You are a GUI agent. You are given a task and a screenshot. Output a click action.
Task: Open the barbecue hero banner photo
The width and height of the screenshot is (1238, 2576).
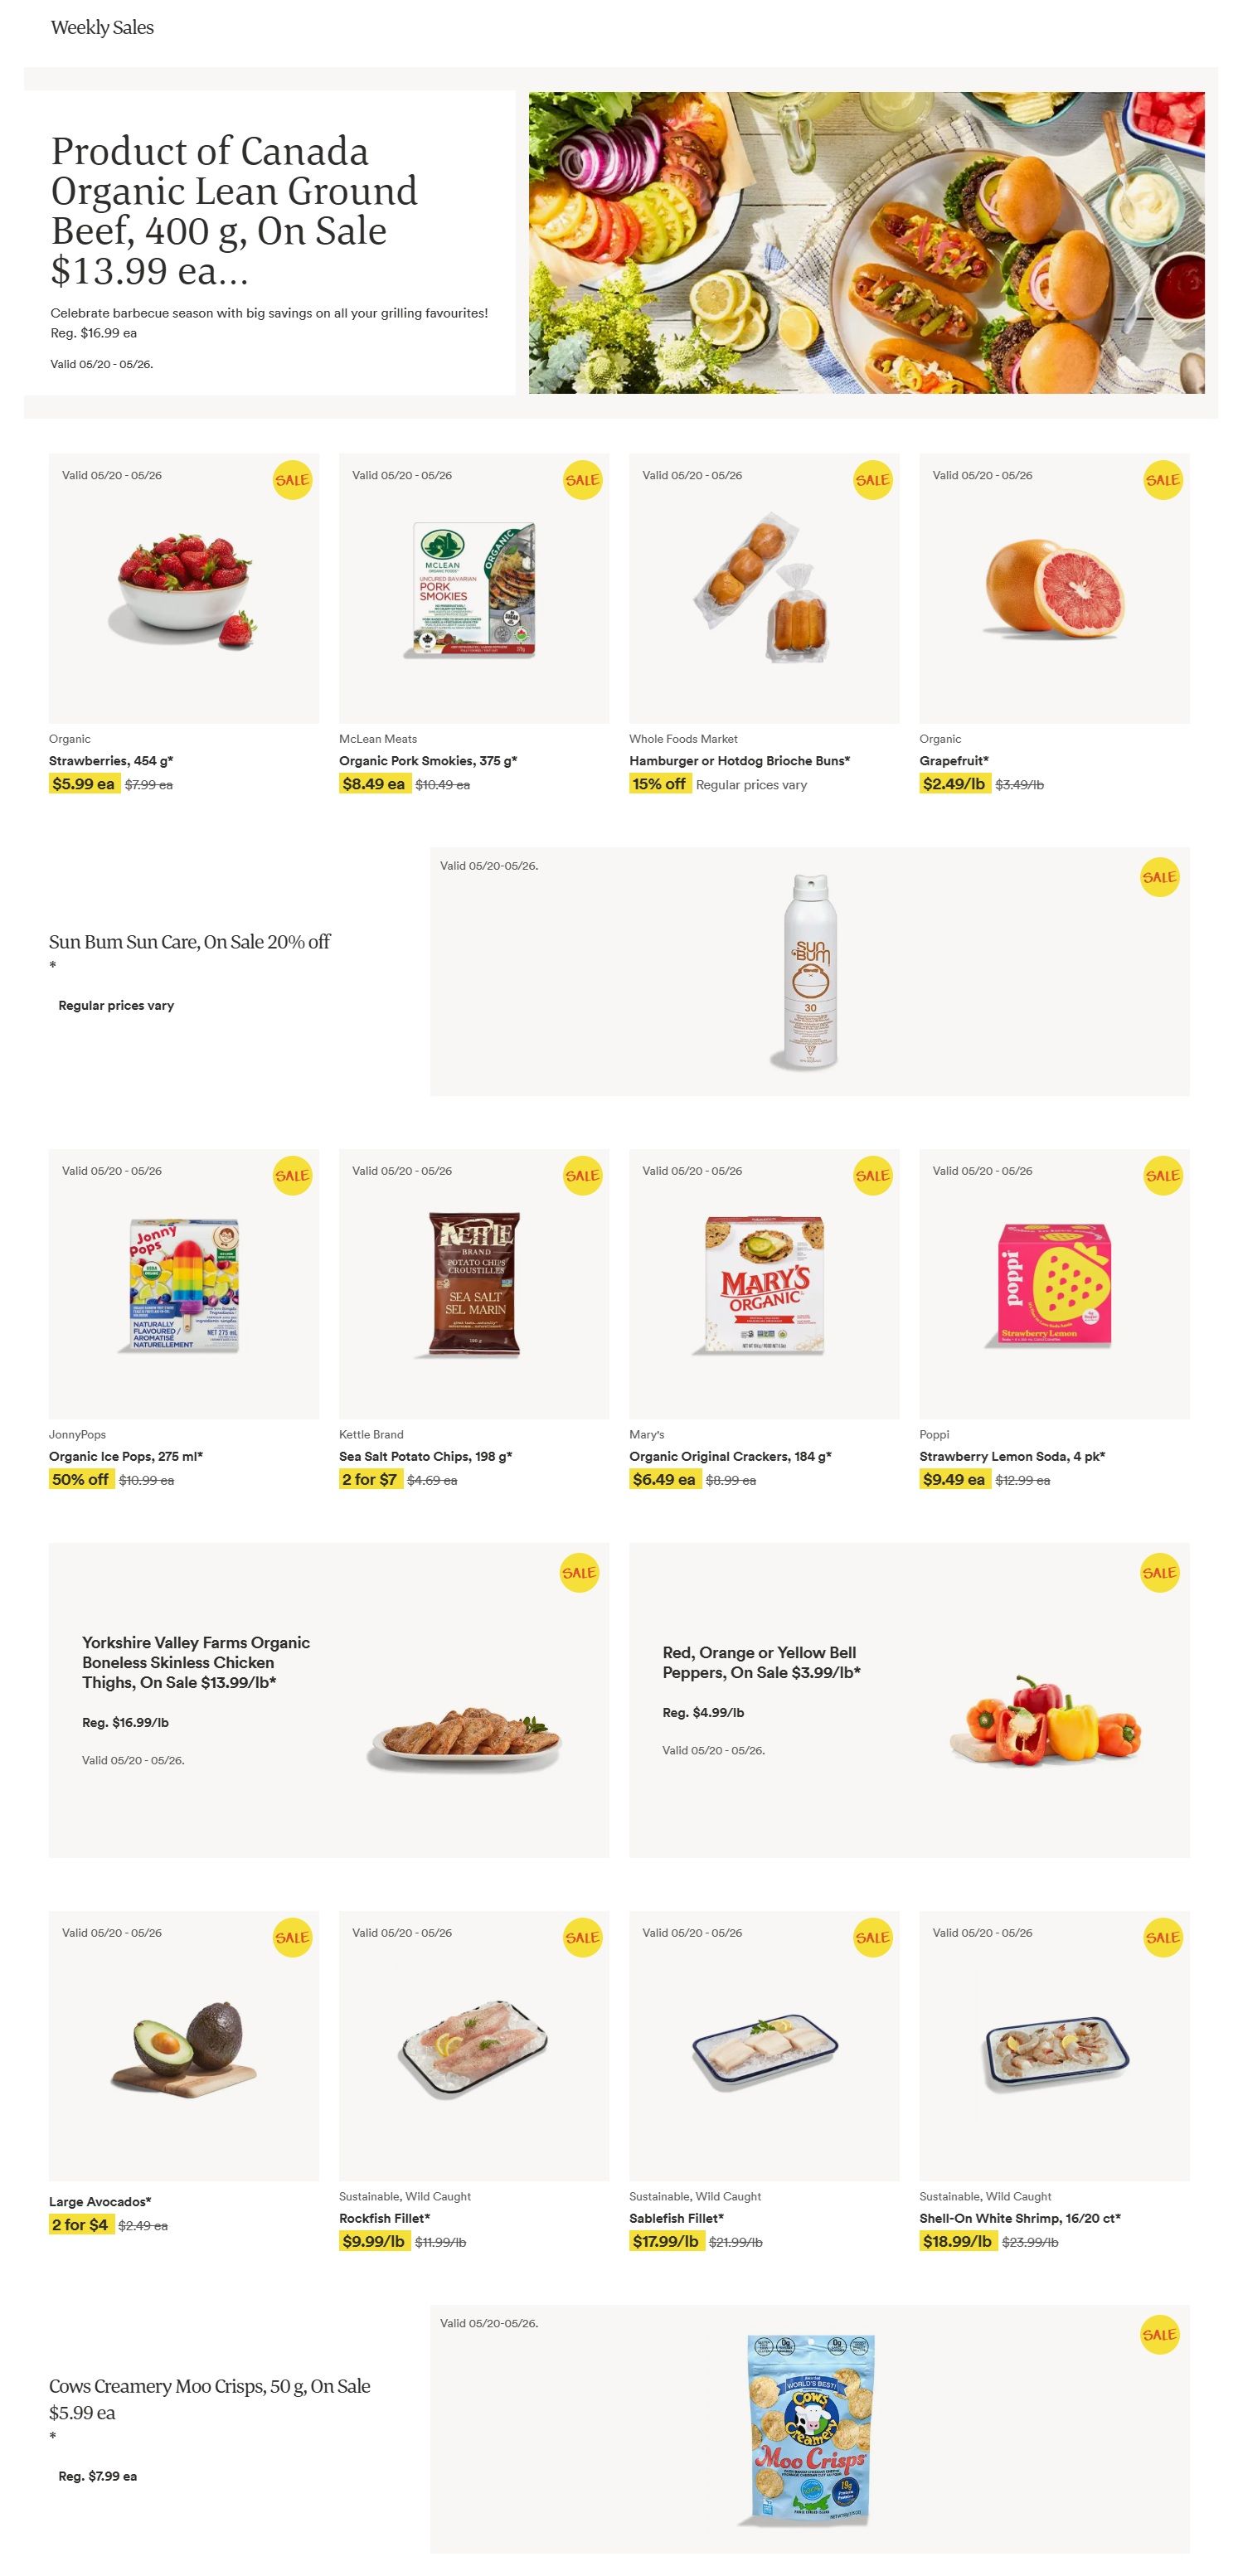tap(866, 243)
